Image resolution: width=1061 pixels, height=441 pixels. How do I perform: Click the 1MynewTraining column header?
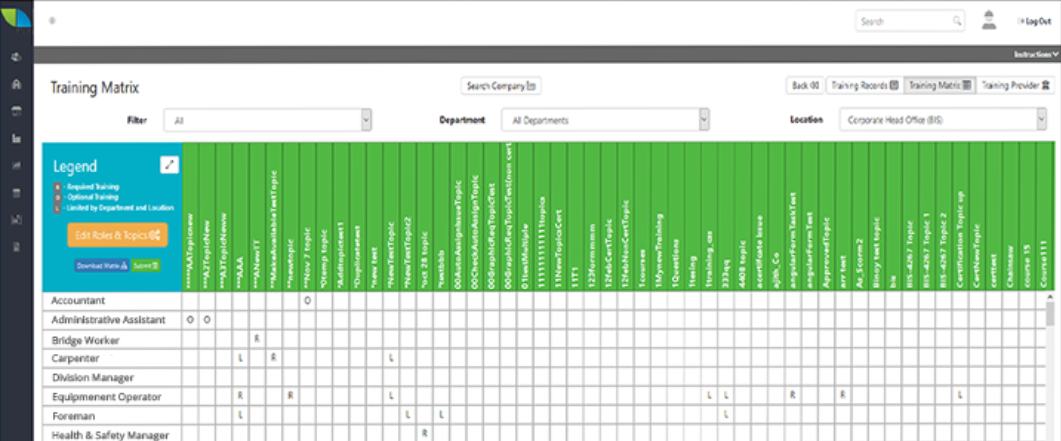pos(658,216)
